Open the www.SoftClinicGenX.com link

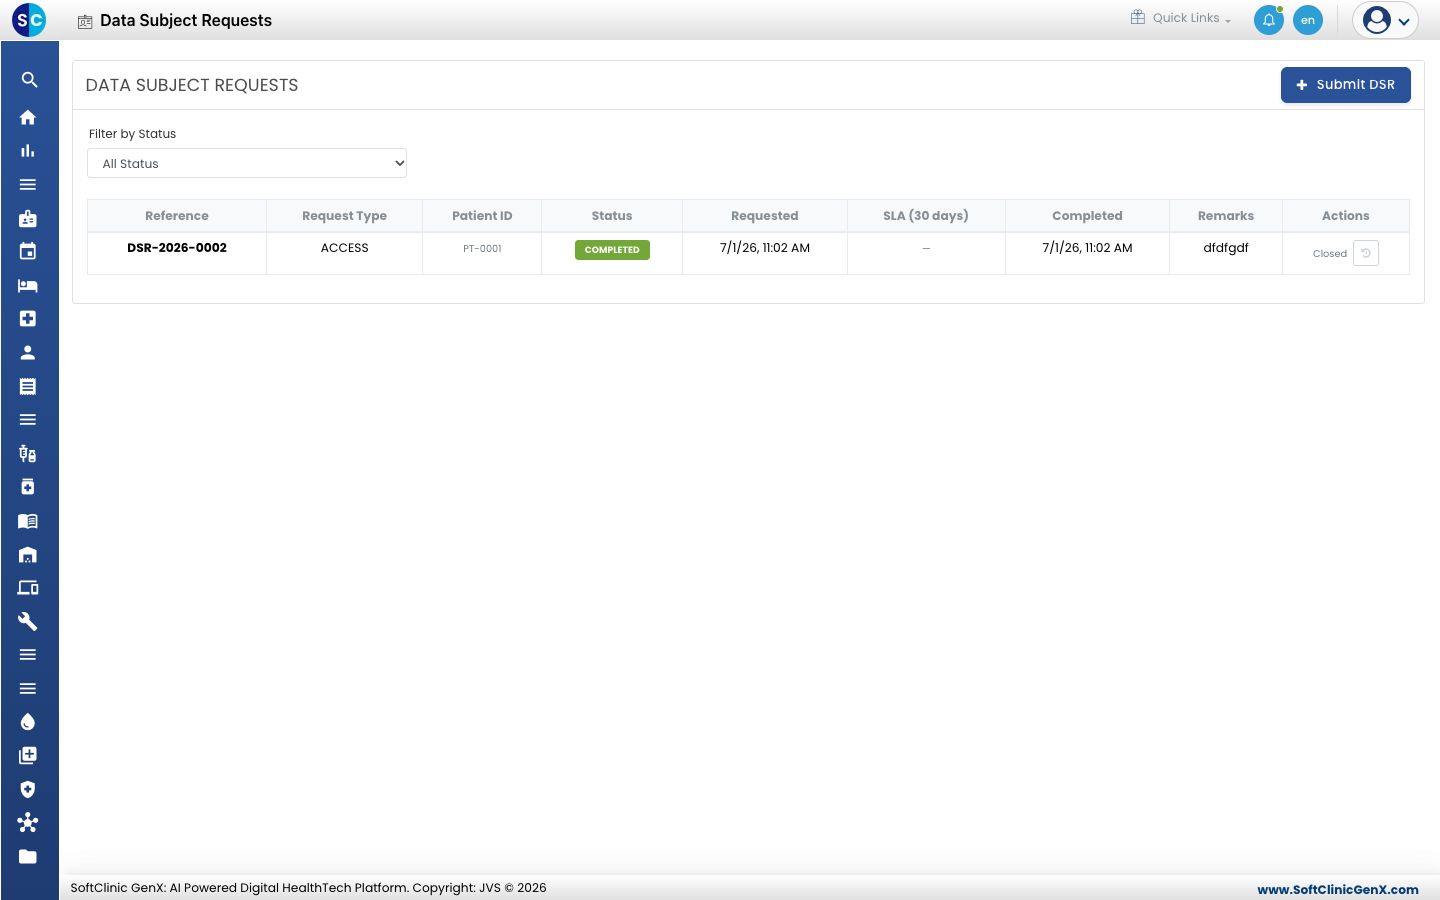[1338, 889]
